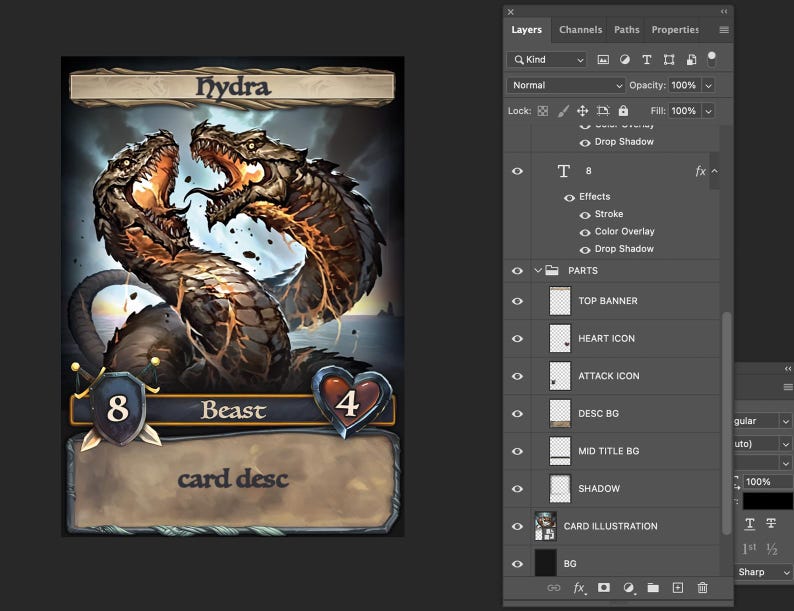Toggle underline text icon in Character panel
Viewport: 794px width, 611px height.
pyautogui.click(x=750, y=523)
